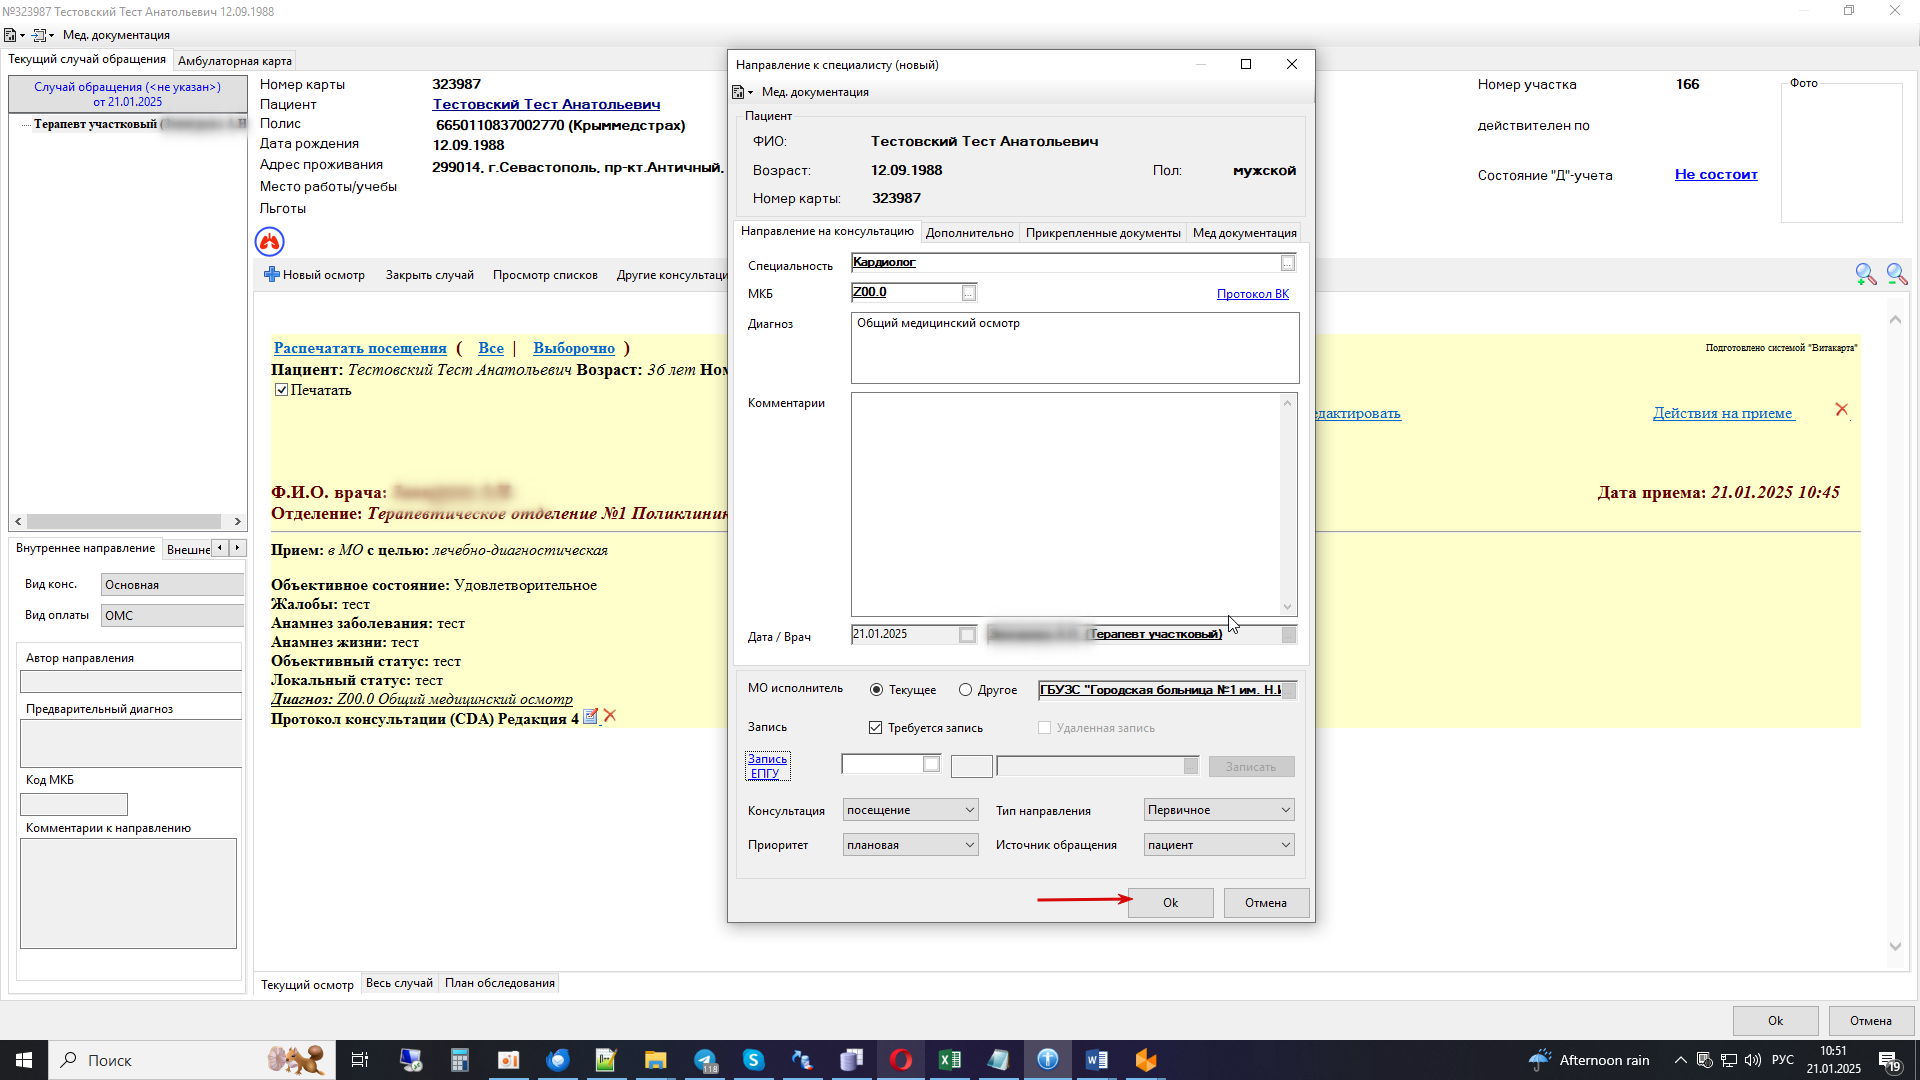Viewport: 1920px width, 1080px height.
Task: Click the Диагноз text field
Action: point(1075,348)
